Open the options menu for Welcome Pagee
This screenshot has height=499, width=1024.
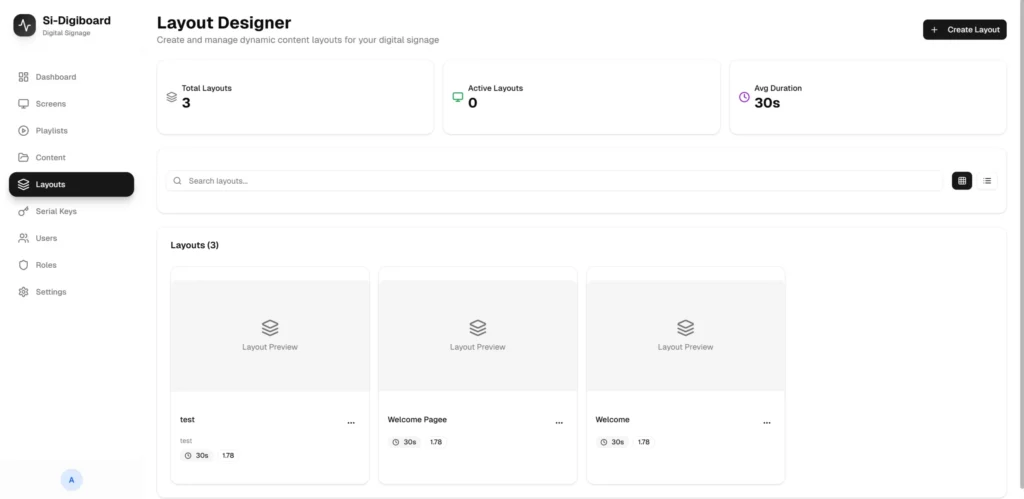[559, 423]
